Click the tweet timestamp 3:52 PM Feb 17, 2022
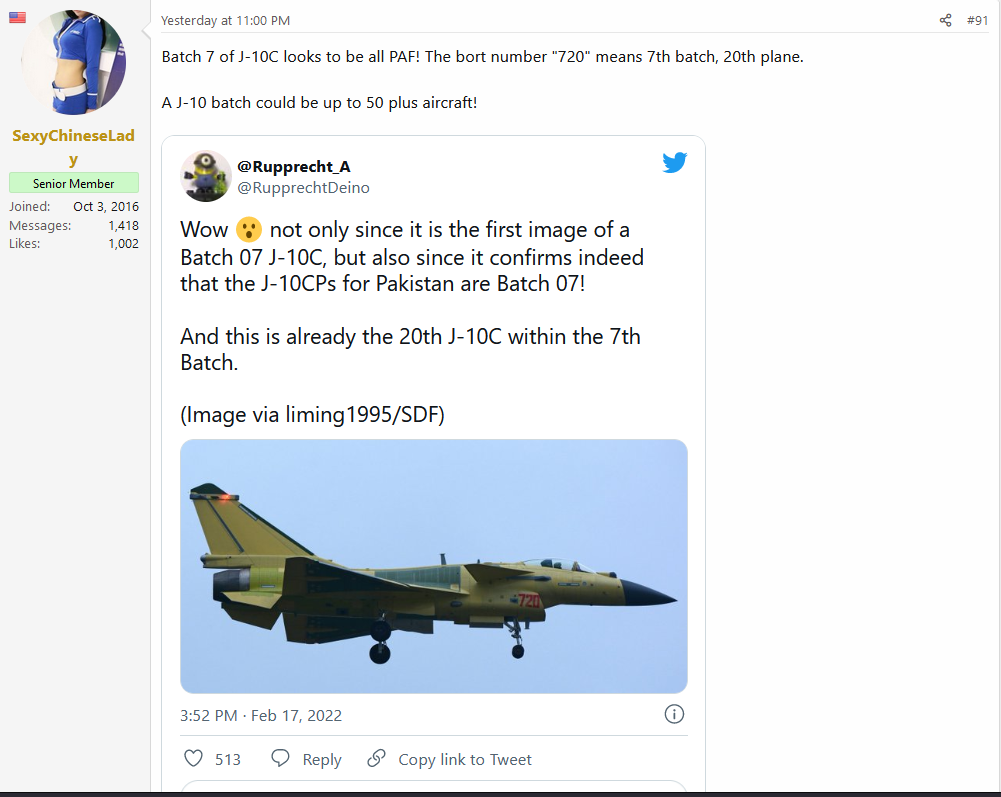 [260, 715]
